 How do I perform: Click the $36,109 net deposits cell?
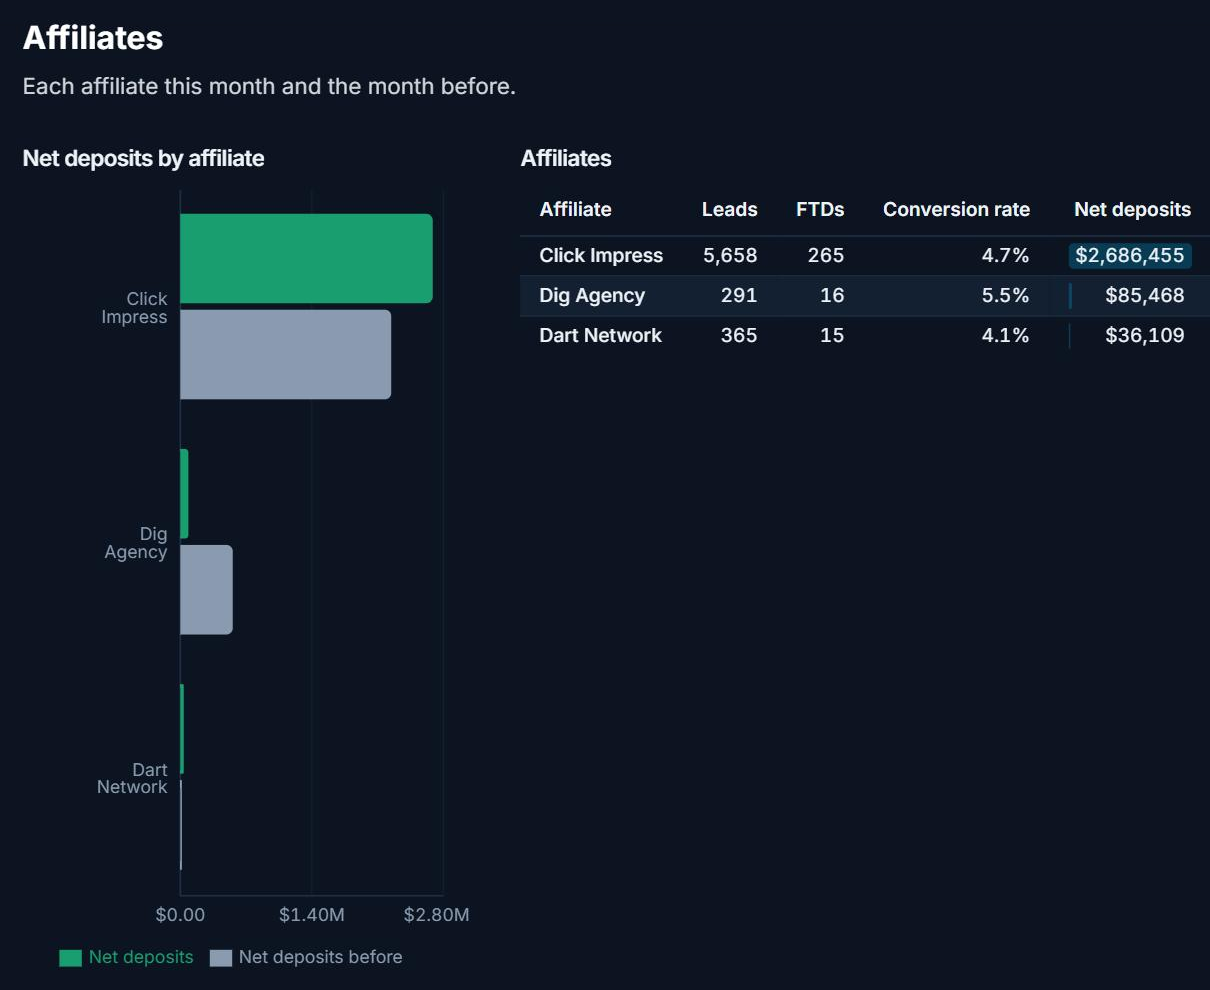(x=1145, y=335)
